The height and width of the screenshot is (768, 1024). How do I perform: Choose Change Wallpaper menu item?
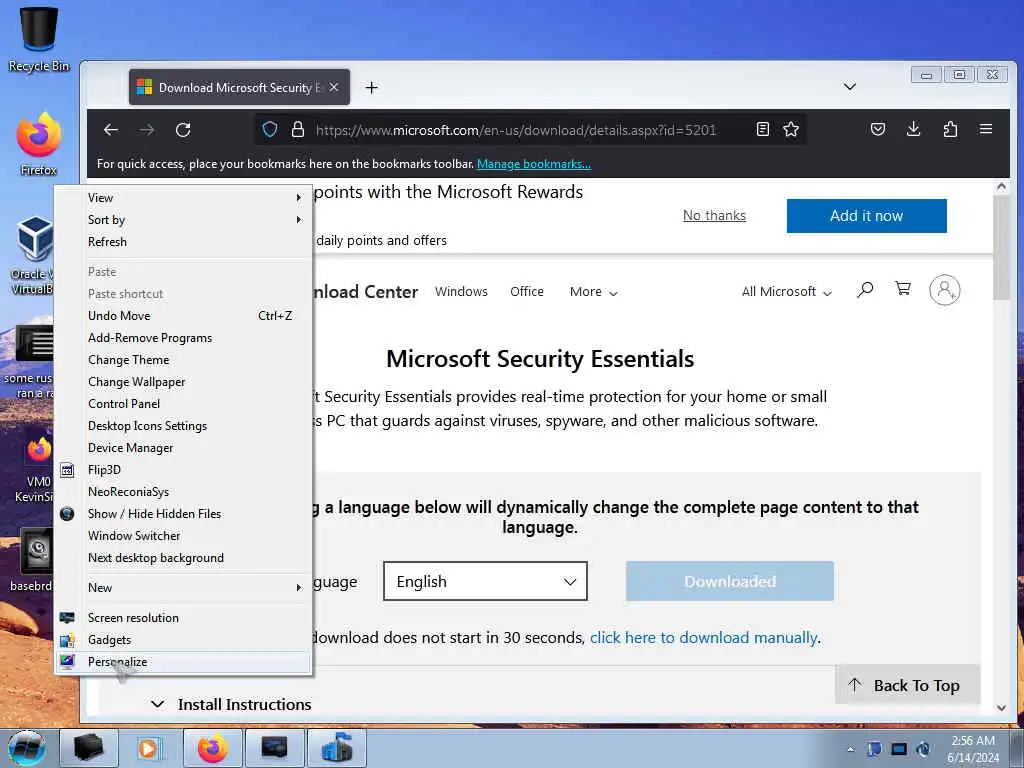click(x=183, y=381)
